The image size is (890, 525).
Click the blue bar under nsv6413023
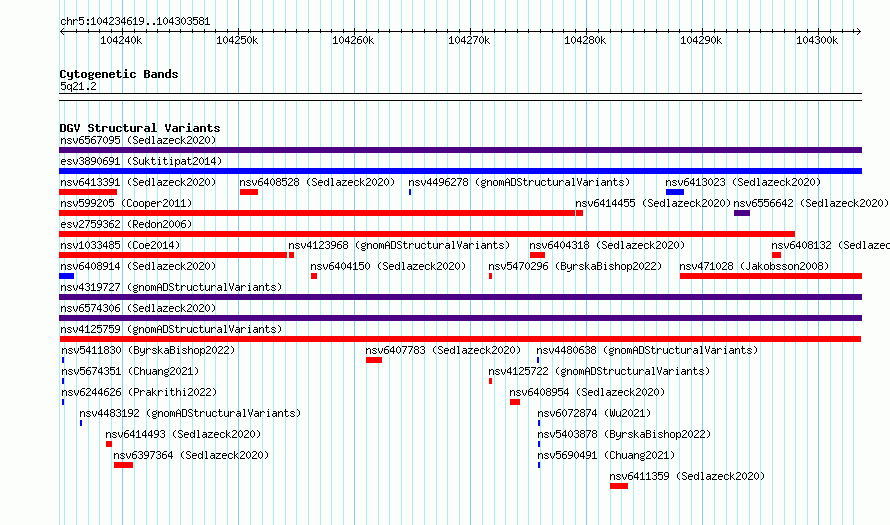pos(675,192)
